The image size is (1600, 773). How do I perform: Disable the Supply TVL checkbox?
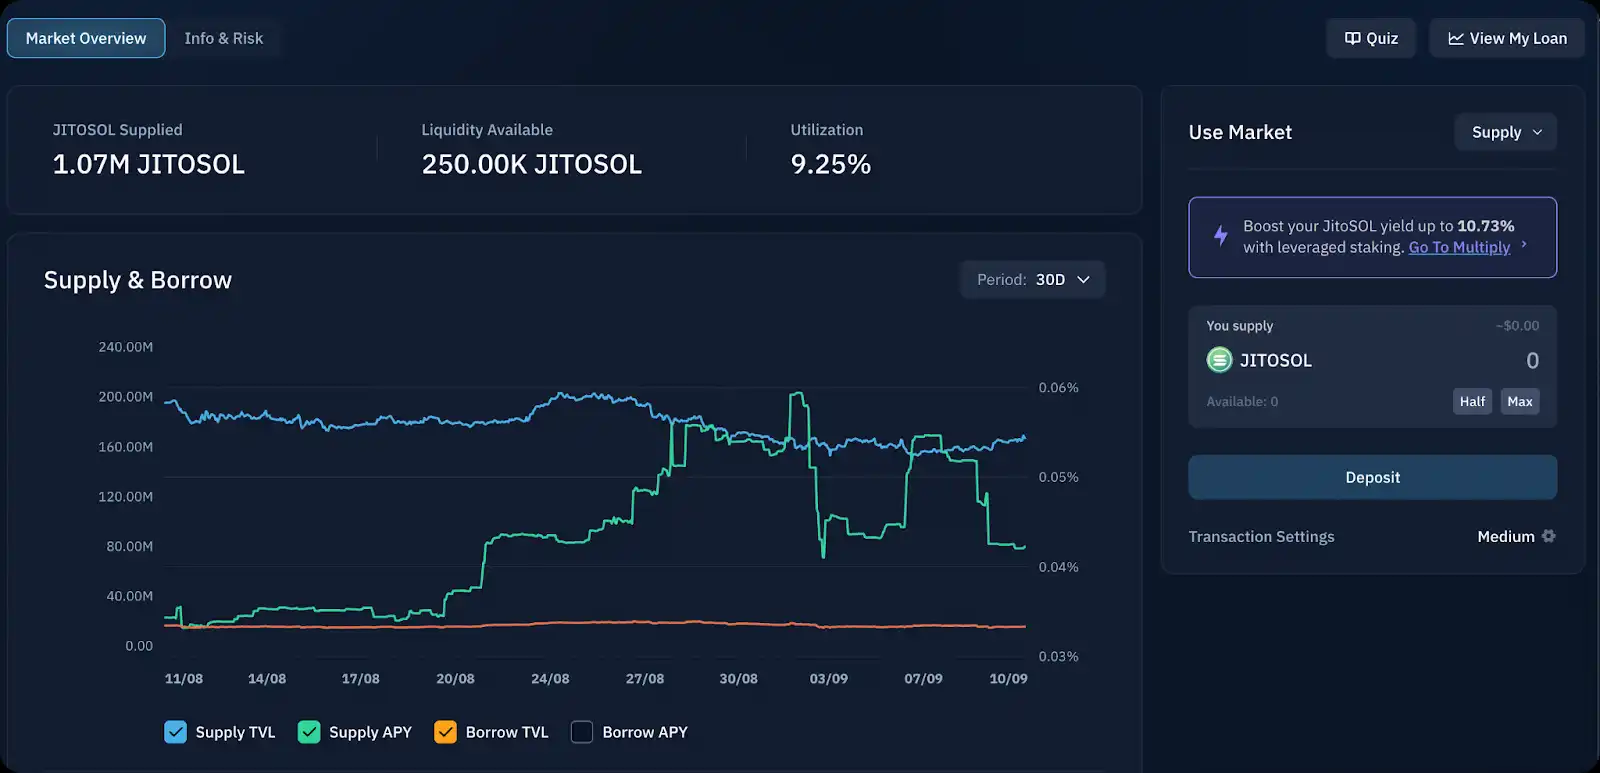point(175,732)
